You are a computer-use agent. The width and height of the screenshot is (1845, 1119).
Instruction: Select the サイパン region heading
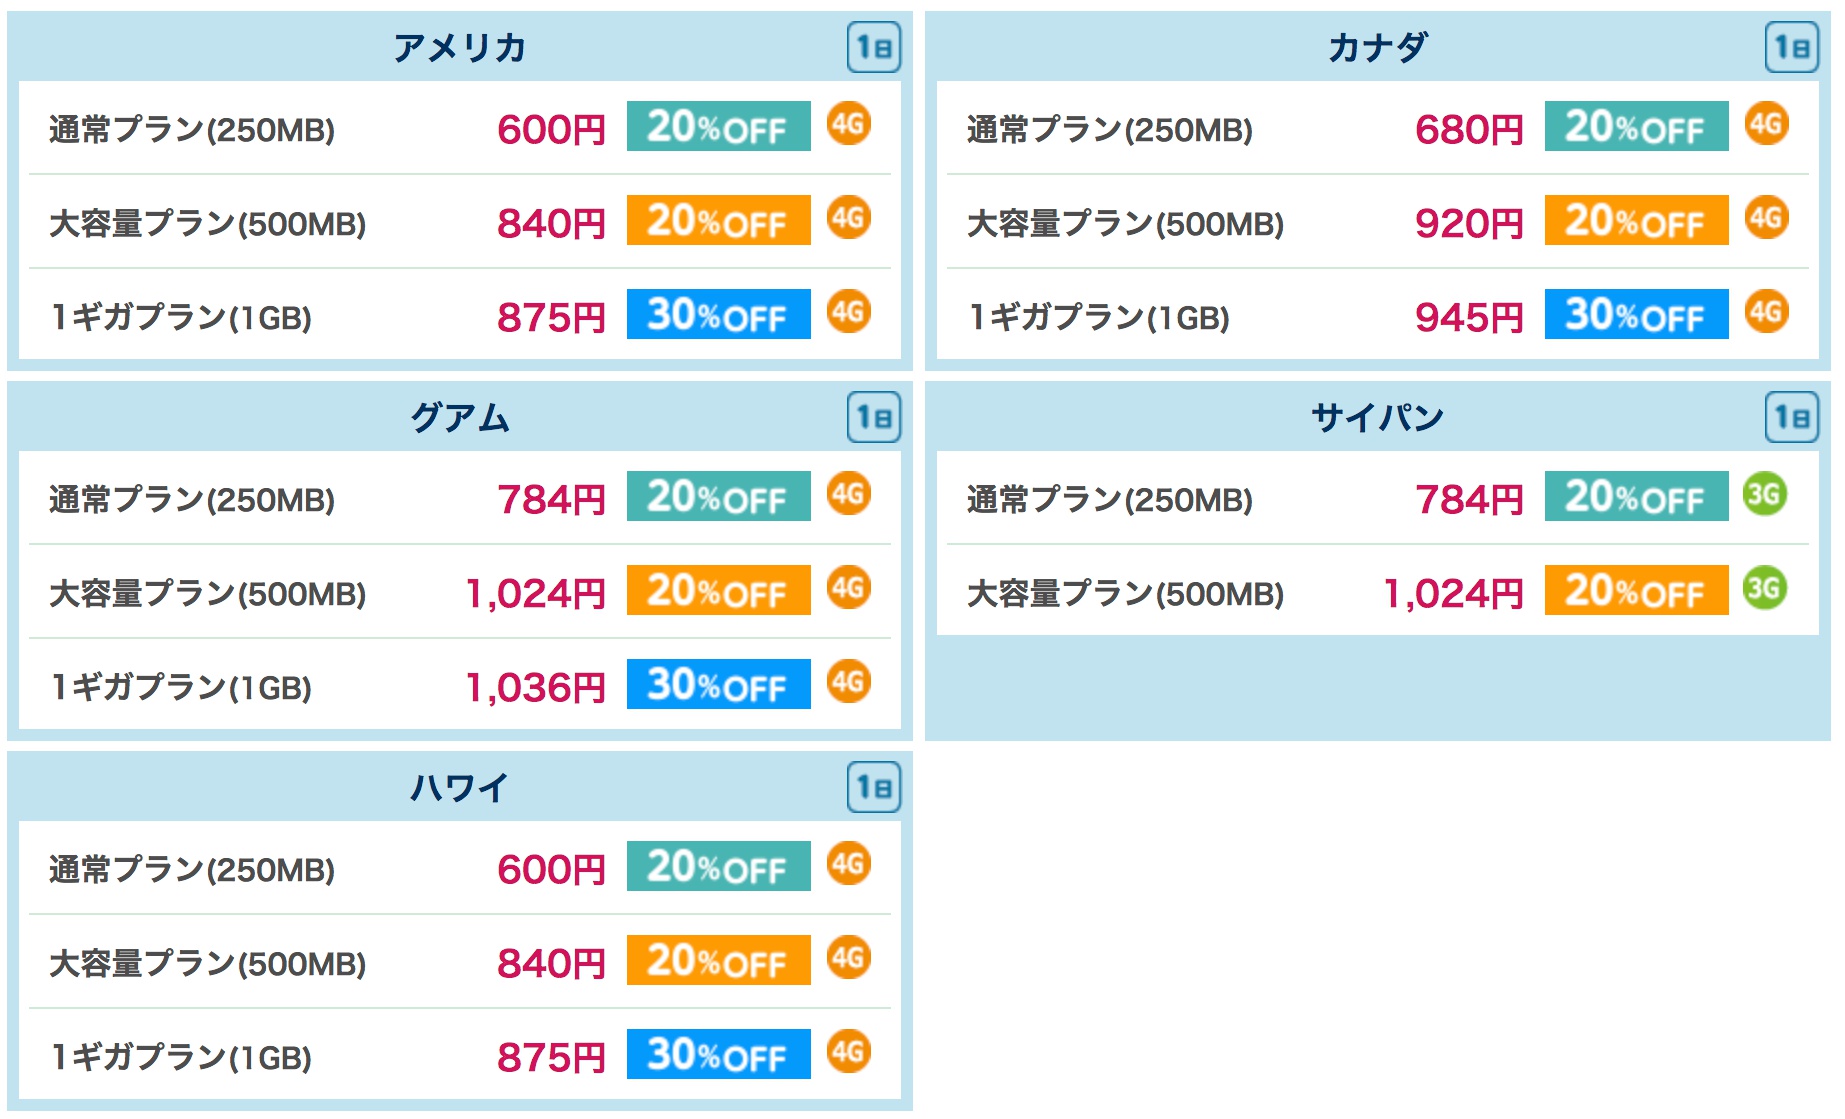[1378, 417]
